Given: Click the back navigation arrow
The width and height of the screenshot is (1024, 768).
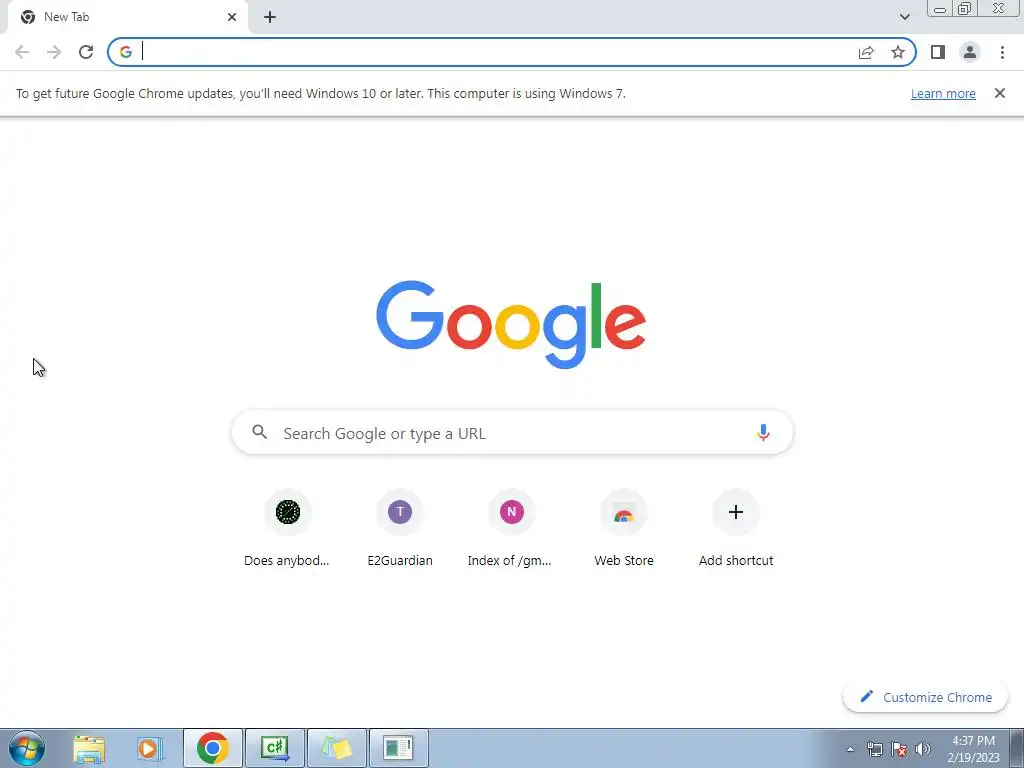Looking at the screenshot, I should click(x=22, y=52).
